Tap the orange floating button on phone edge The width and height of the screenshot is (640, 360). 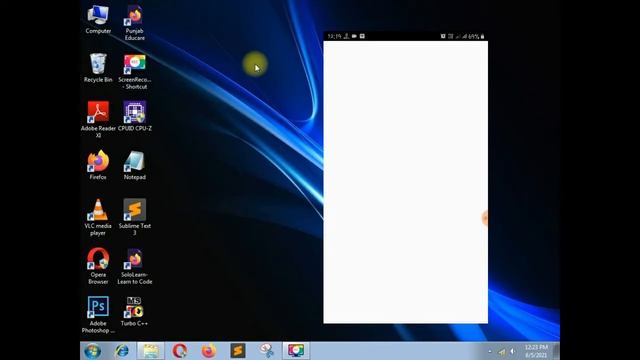click(x=485, y=218)
